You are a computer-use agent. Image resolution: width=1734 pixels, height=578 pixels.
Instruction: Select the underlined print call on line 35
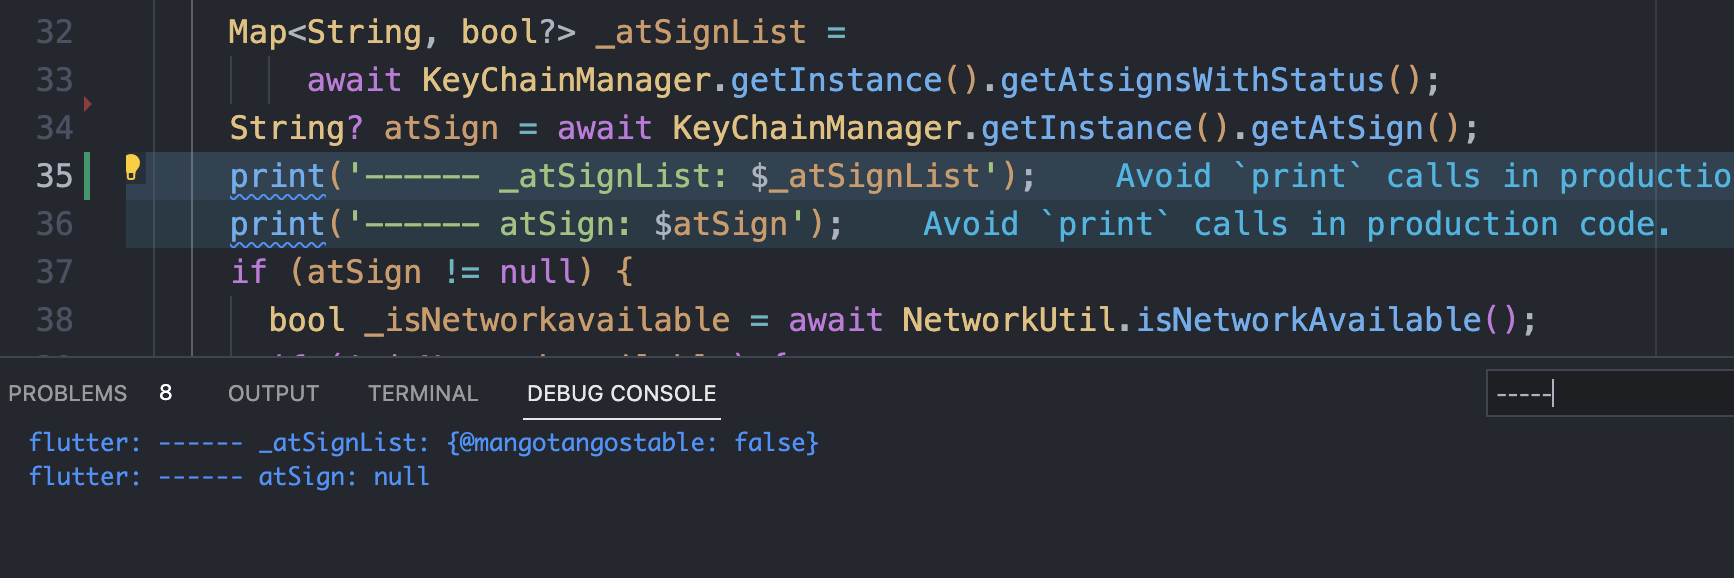click(x=276, y=175)
